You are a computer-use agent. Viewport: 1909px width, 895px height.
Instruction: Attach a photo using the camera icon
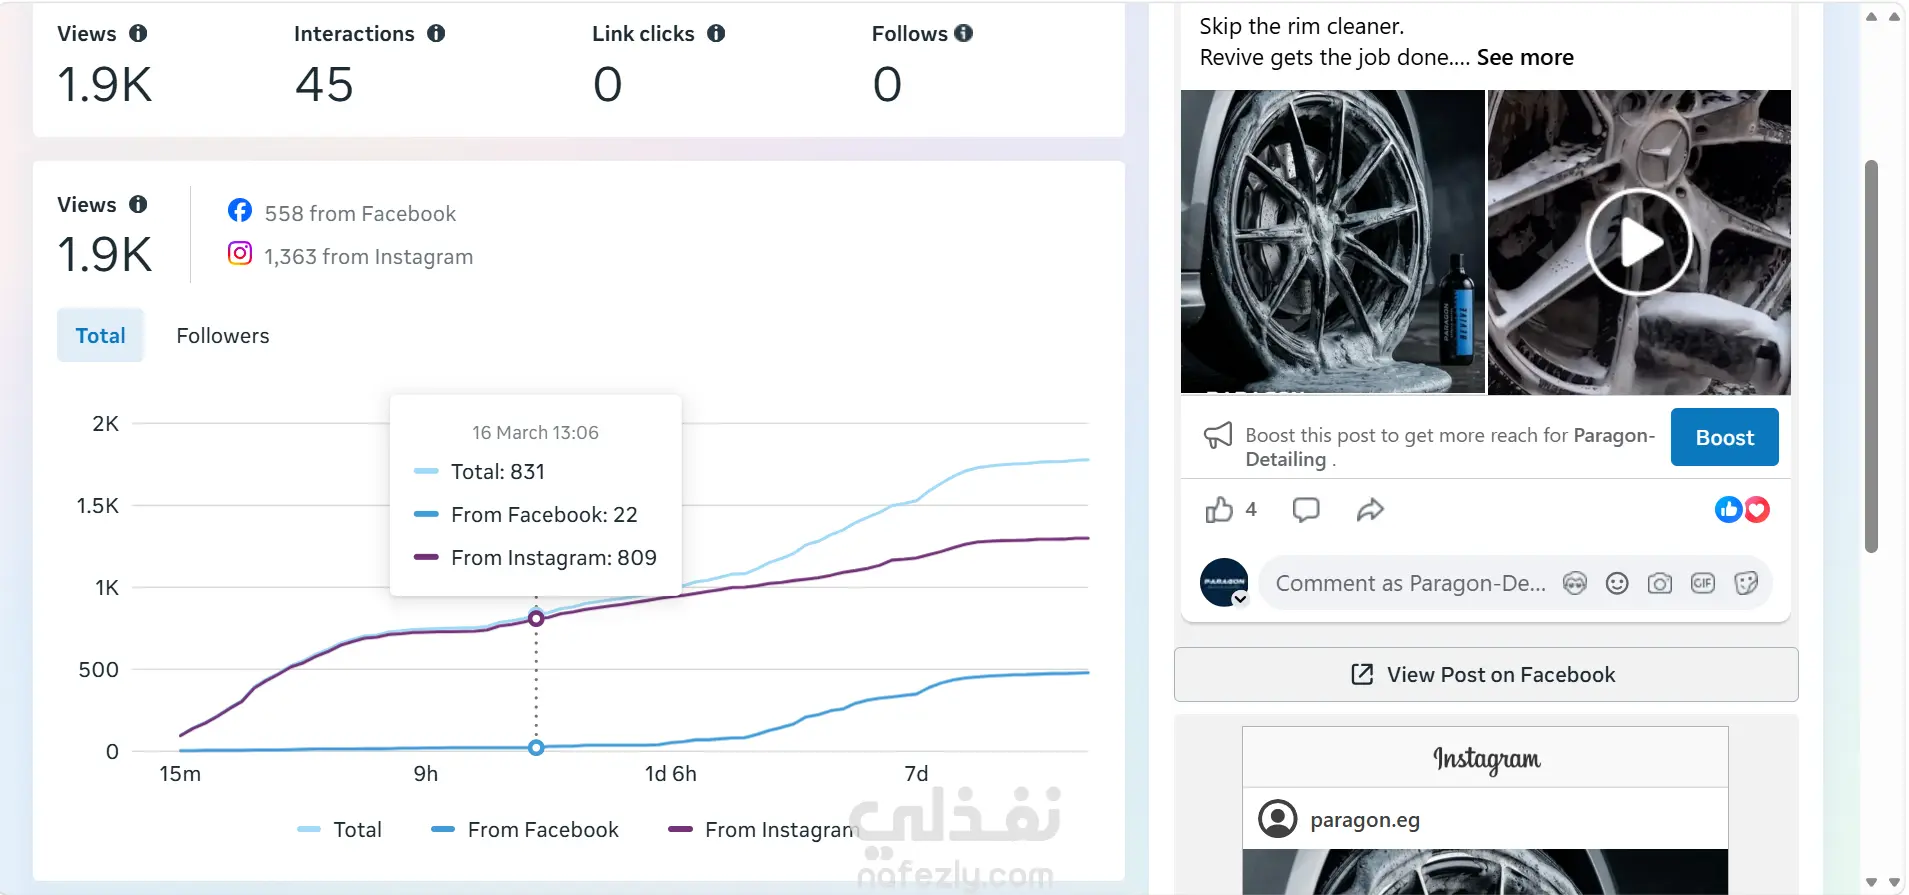point(1660,583)
